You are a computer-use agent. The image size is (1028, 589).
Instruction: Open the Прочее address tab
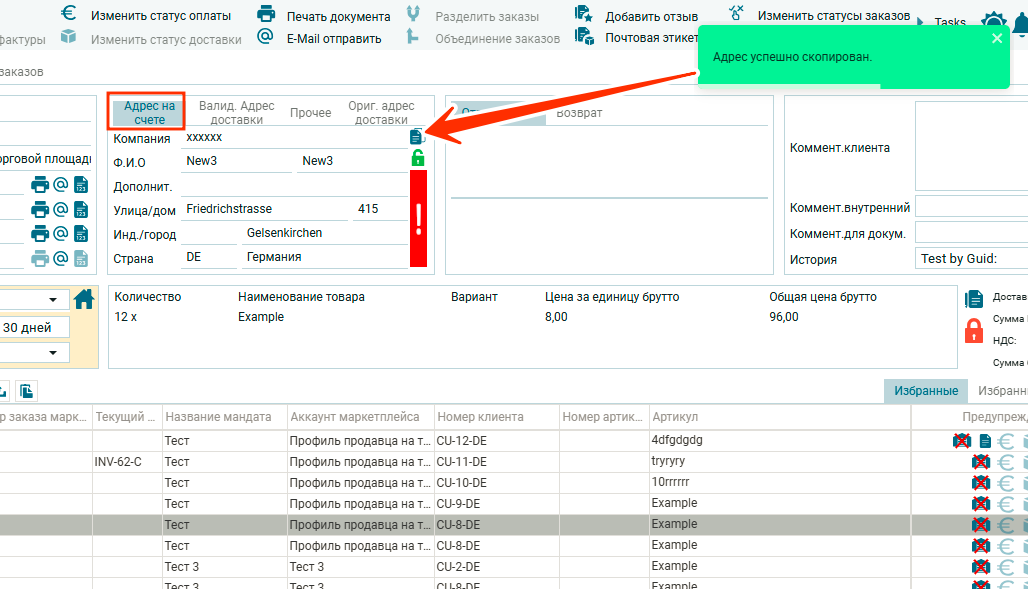(x=310, y=113)
